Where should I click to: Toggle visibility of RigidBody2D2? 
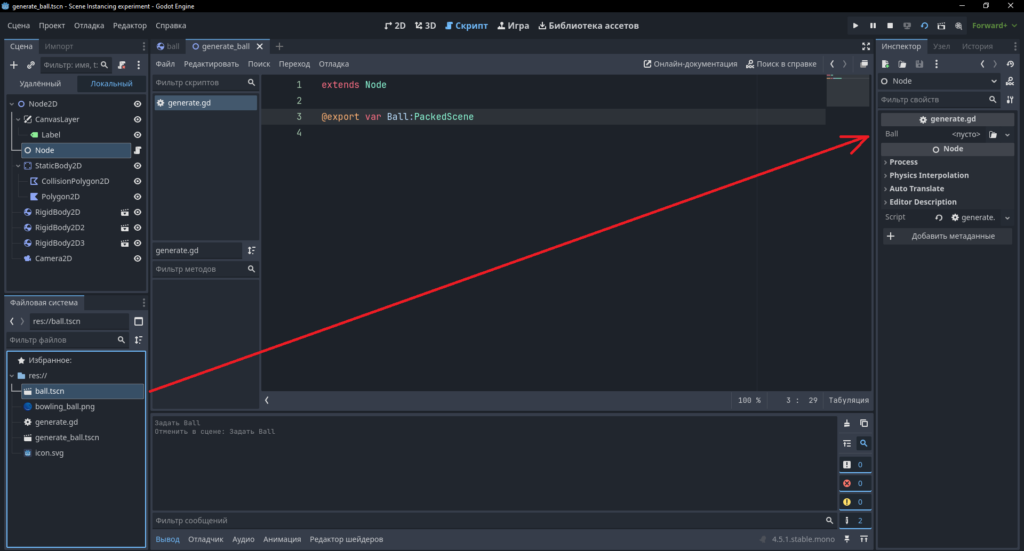click(137, 228)
